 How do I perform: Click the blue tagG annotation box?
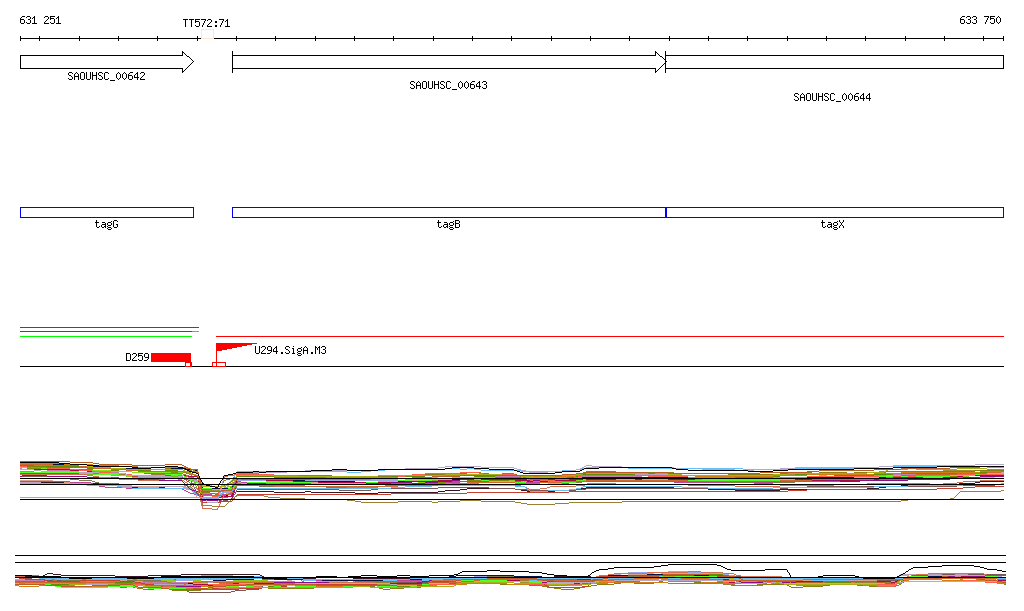[106, 212]
